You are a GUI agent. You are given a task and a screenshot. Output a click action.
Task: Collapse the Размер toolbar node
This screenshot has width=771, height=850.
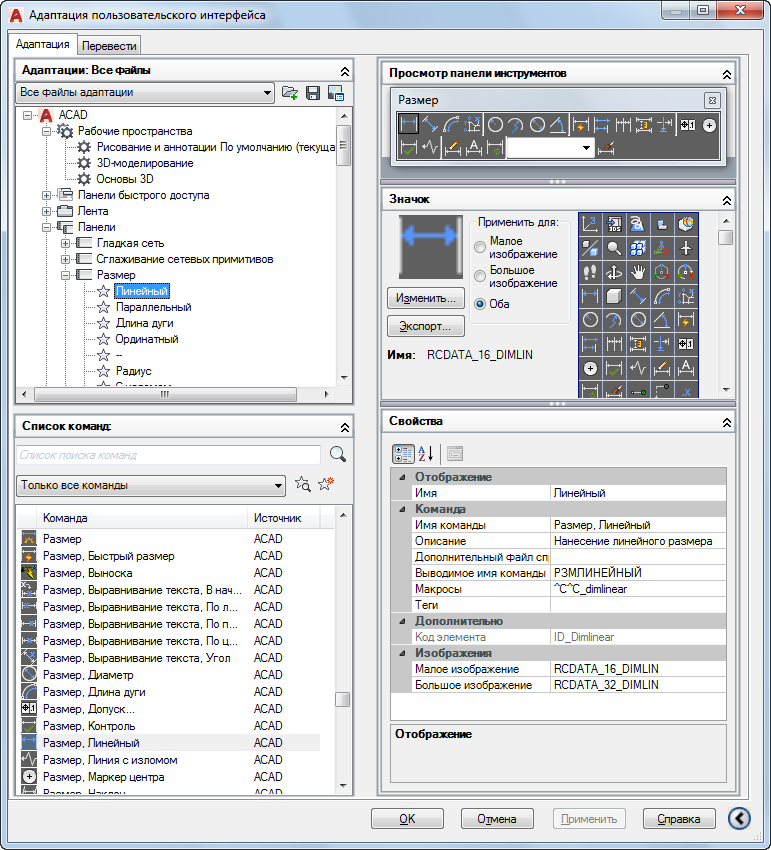click(x=66, y=275)
